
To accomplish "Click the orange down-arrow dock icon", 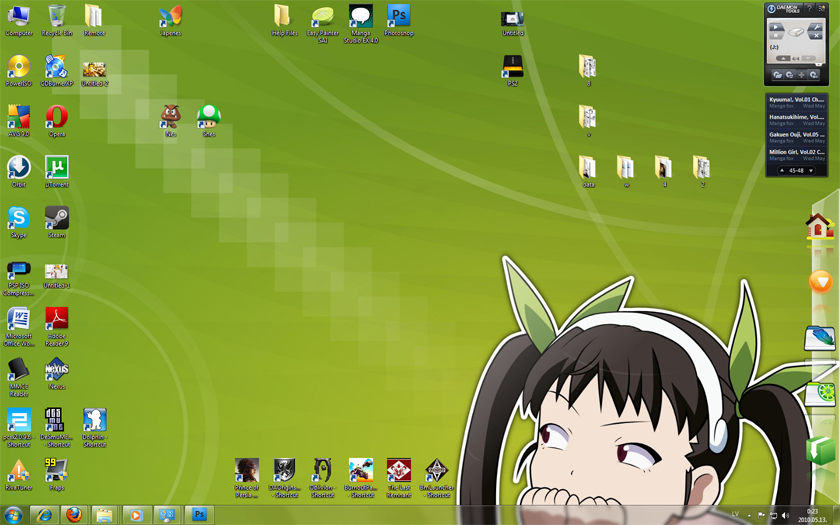I will [821, 281].
